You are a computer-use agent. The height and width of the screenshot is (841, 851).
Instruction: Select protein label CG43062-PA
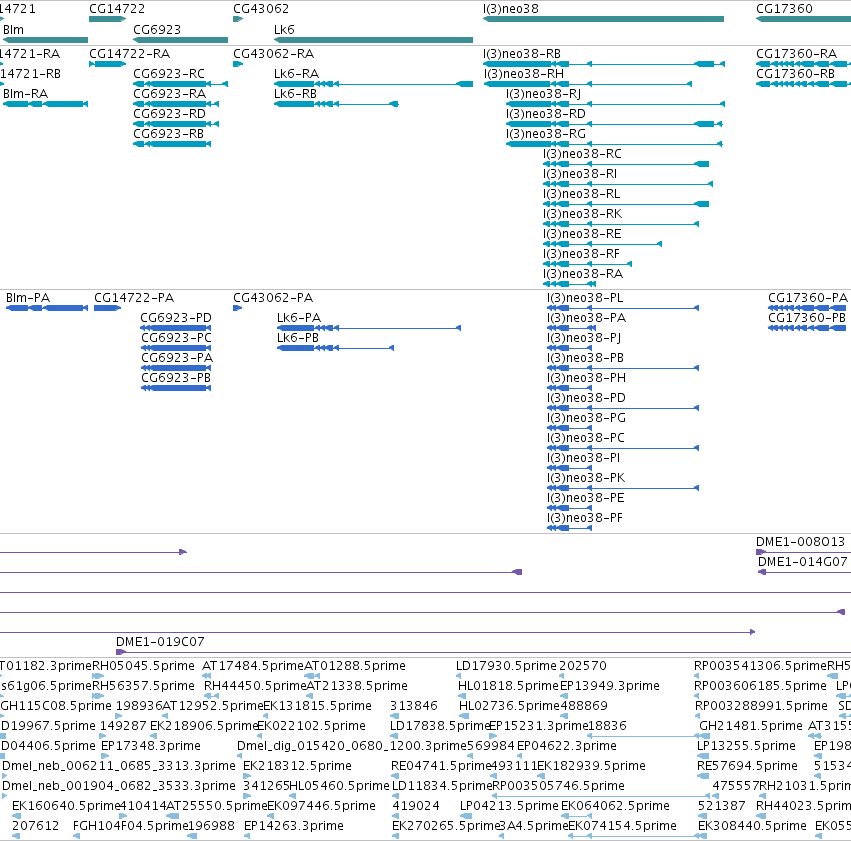point(273,298)
